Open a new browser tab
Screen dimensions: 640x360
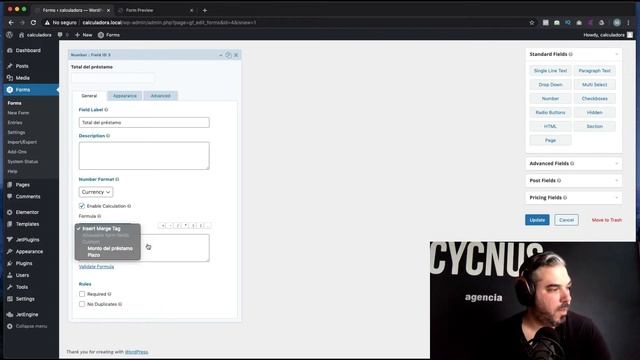point(204,10)
